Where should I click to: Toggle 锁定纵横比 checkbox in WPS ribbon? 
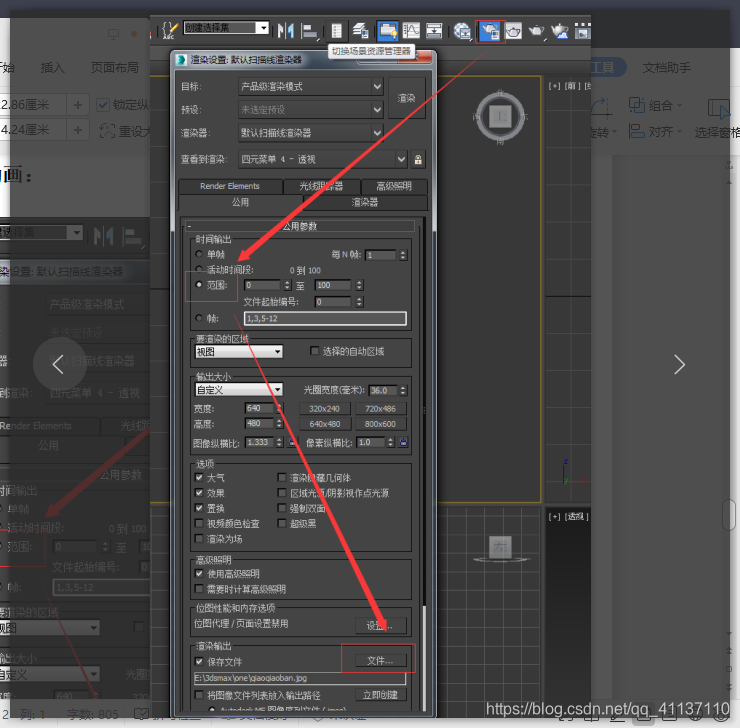(x=103, y=105)
